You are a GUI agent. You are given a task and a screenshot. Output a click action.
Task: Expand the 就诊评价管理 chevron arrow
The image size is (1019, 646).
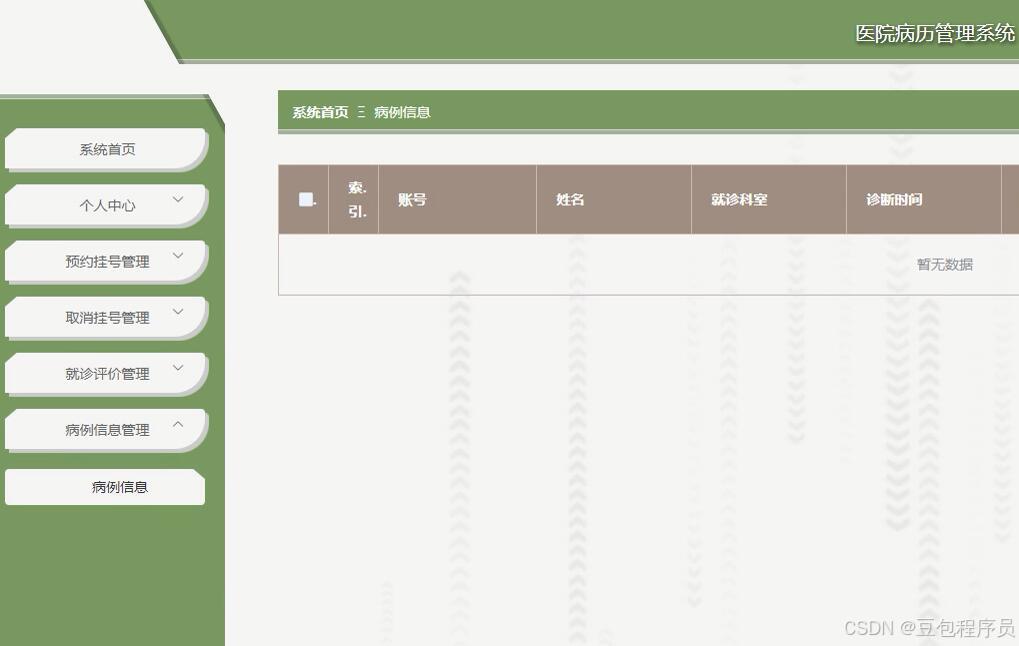tap(177, 368)
